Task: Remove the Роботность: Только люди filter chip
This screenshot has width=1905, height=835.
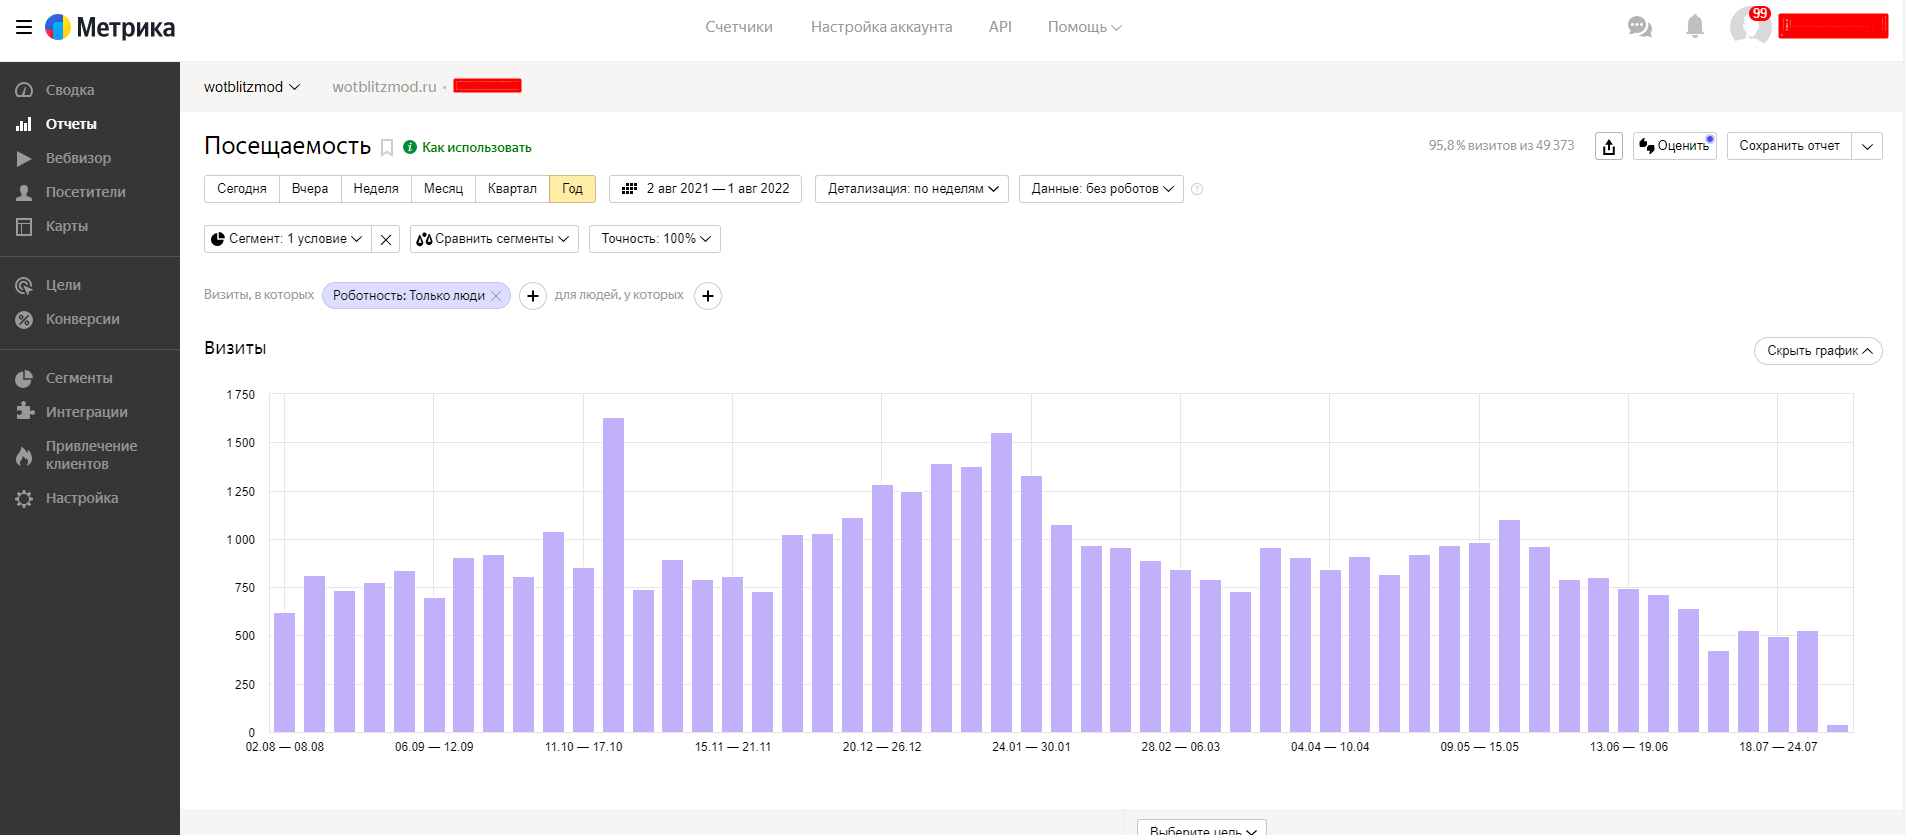Action: 496,296
